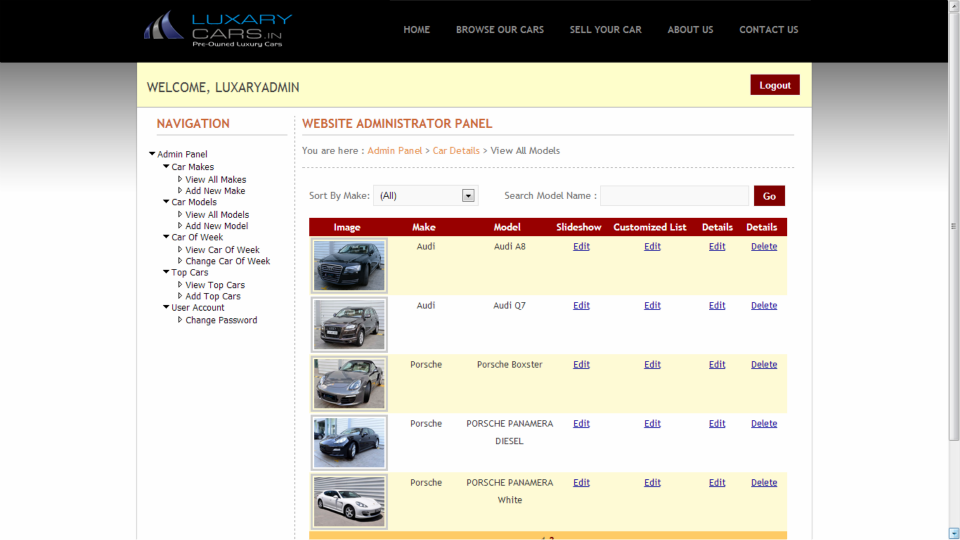
Task: Edit Customized List for Porsche Boxster
Action: click(652, 364)
